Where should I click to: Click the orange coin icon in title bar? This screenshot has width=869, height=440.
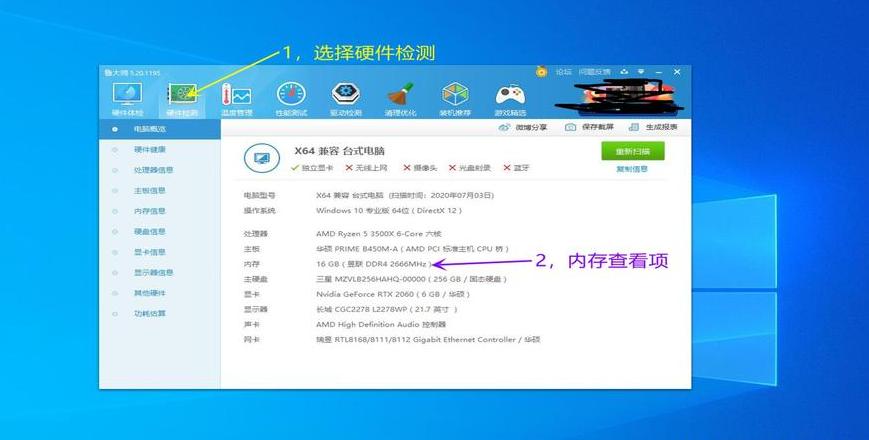(541, 71)
